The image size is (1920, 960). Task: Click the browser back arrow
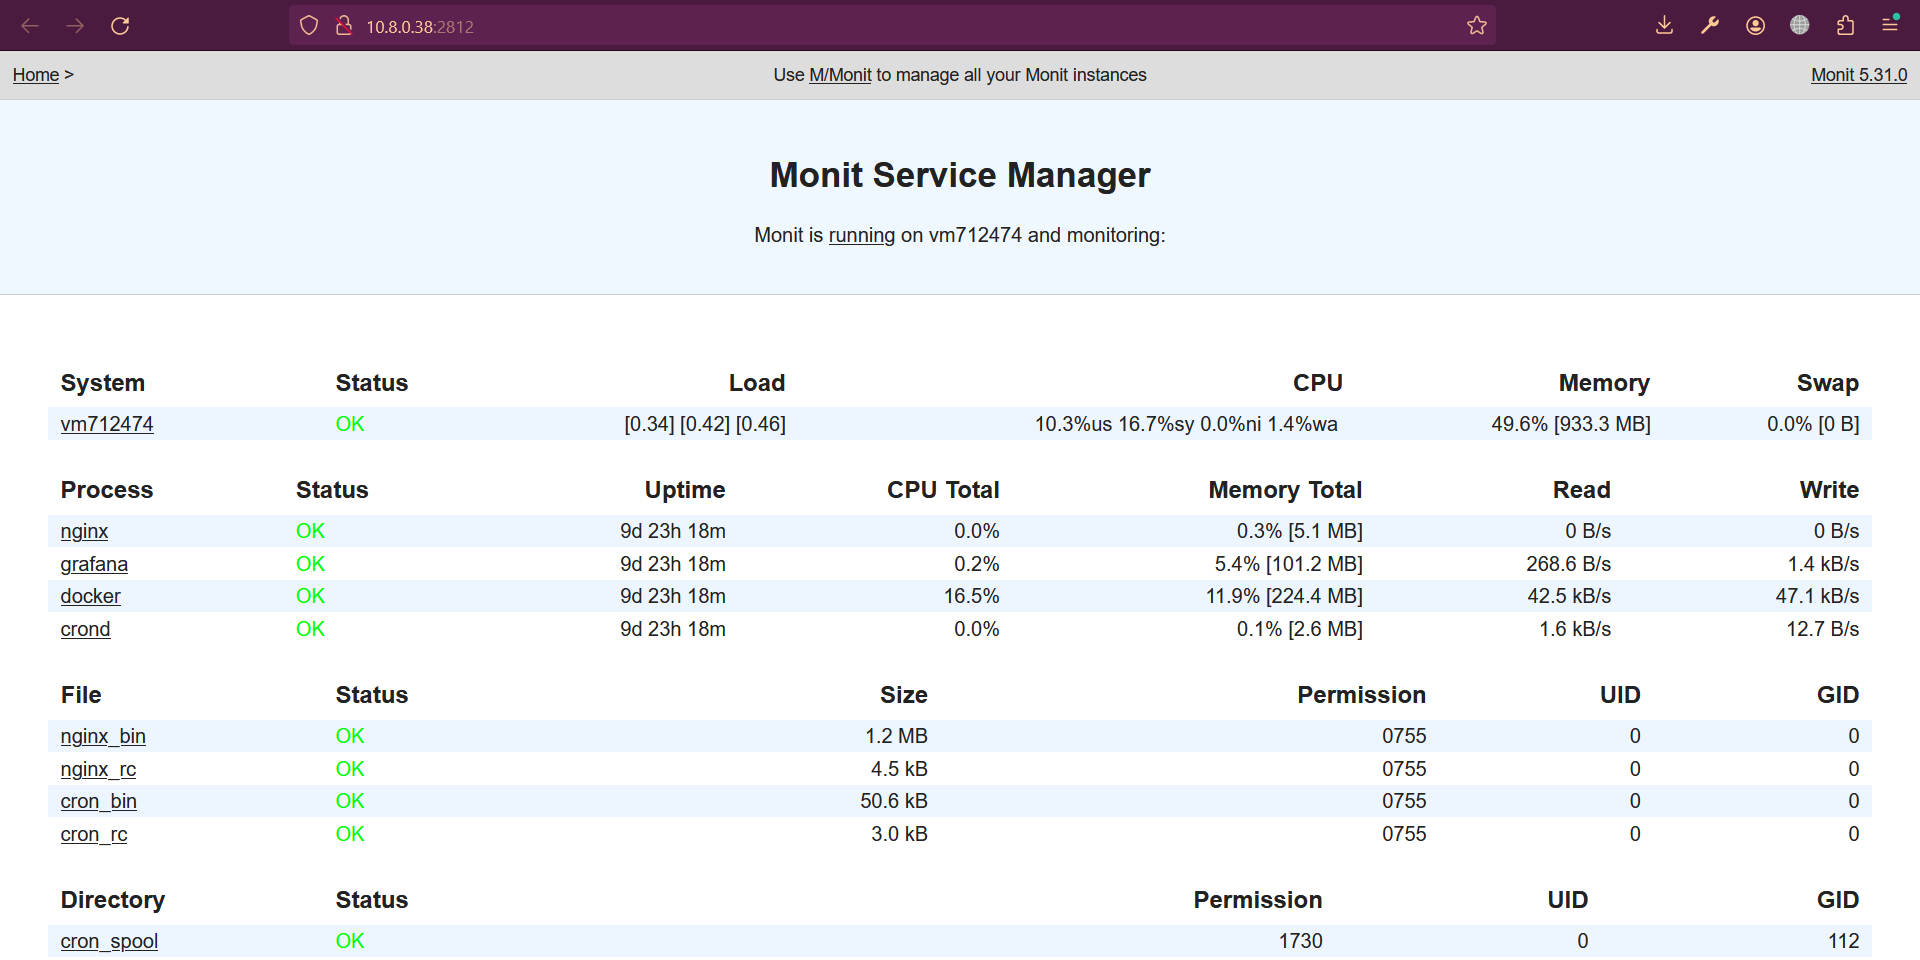(x=30, y=26)
